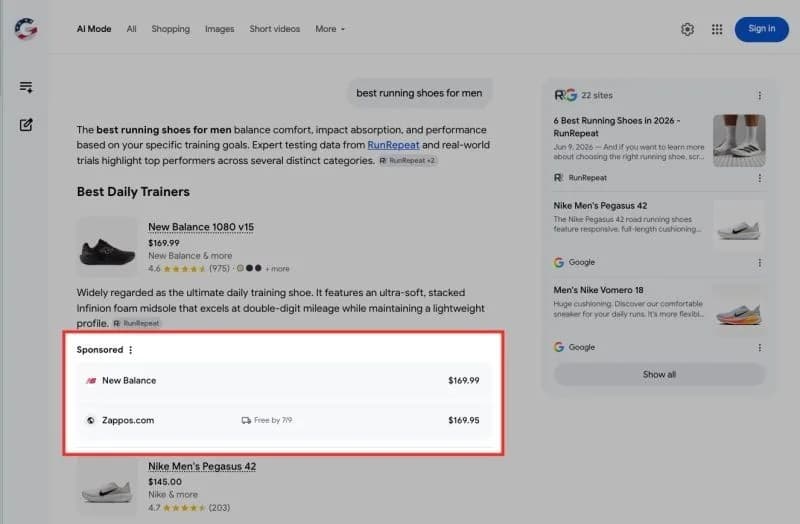This screenshot has height=524, width=800.
Task: Open the 22 sites panel three-dot menu
Action: pyautogui.click(x=760, y=96)
